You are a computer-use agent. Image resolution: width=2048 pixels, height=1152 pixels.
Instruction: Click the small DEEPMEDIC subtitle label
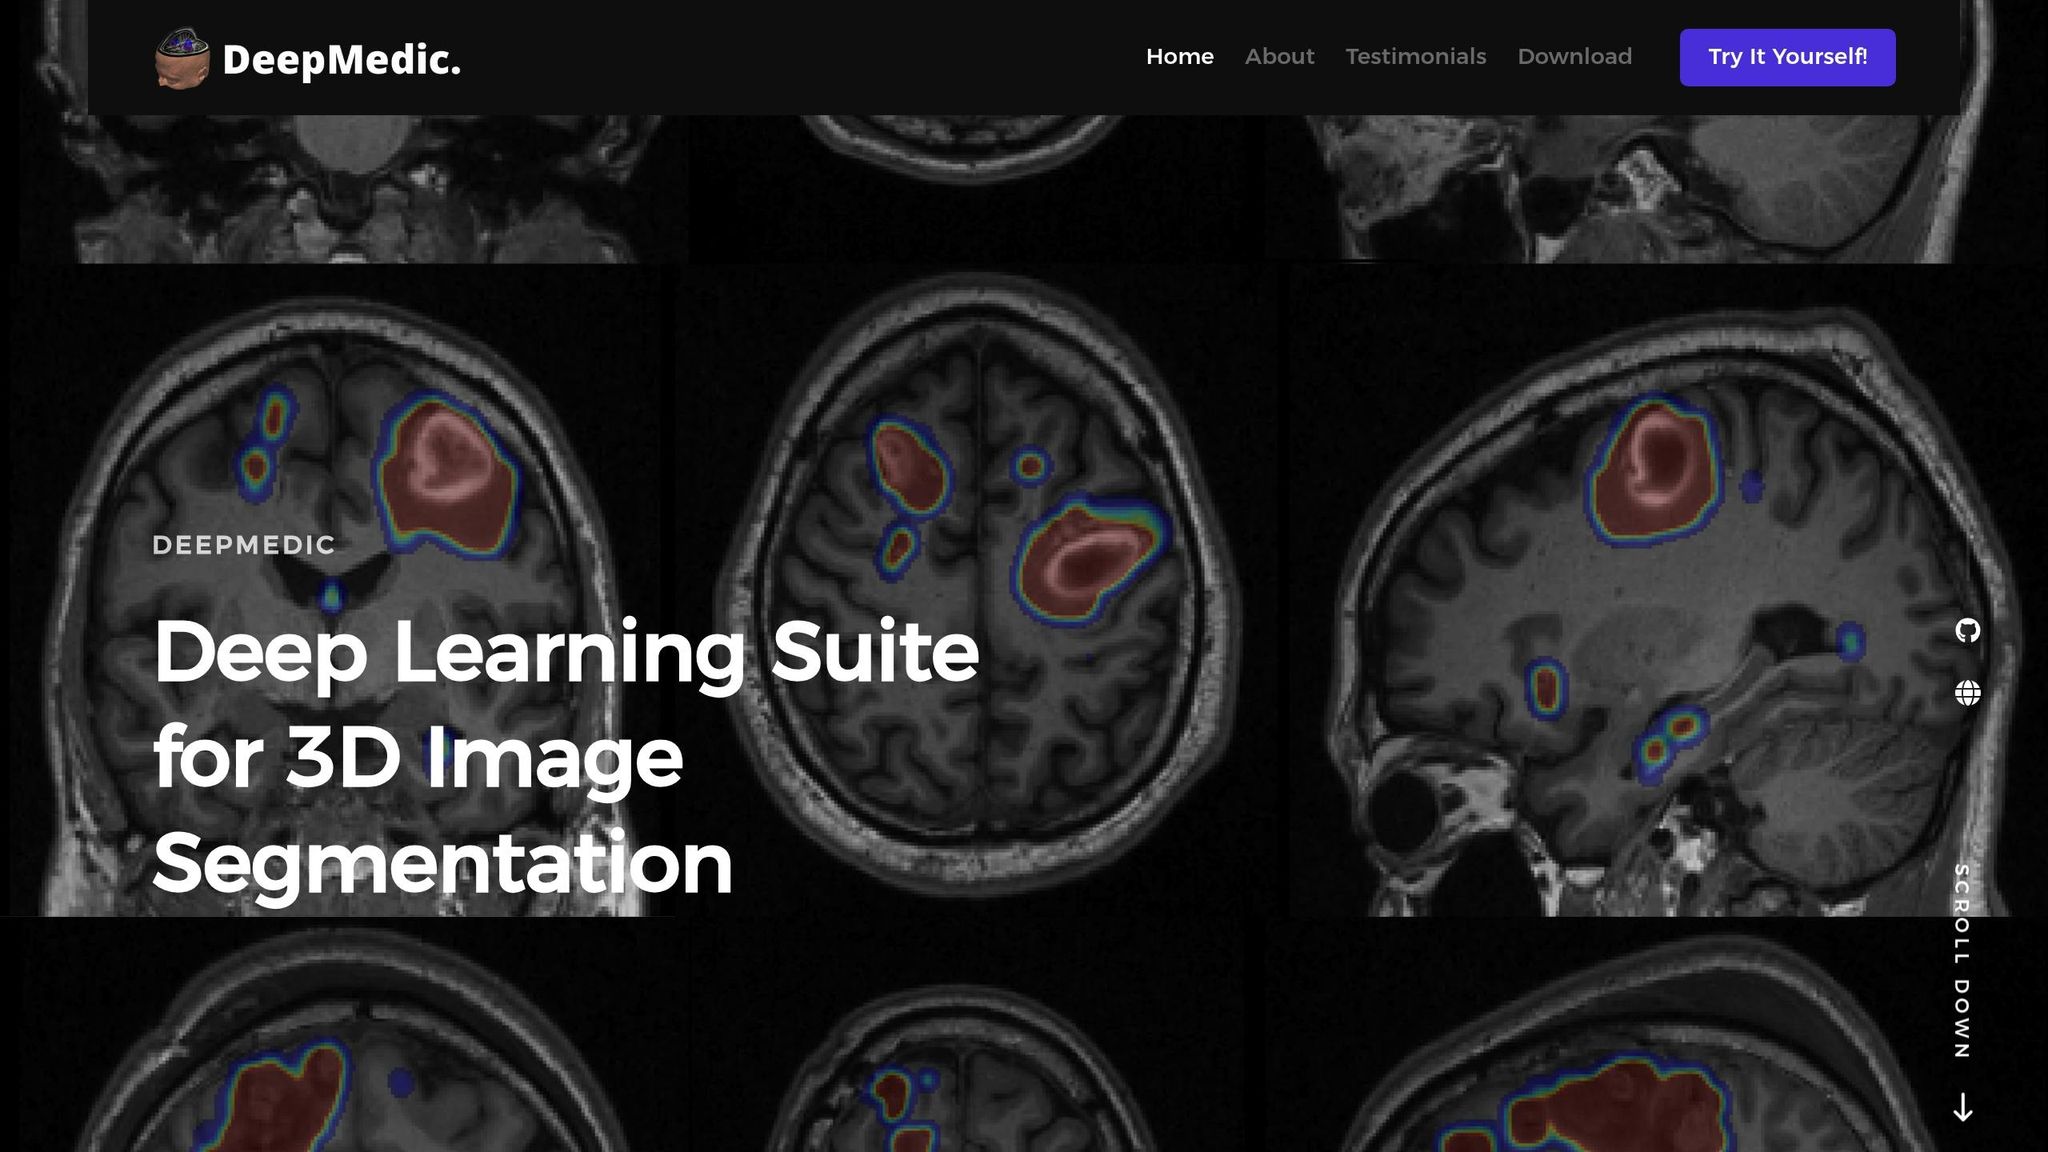[244, 545]
